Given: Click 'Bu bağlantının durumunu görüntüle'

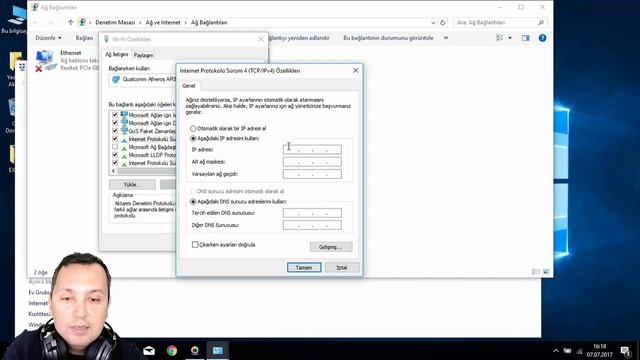Looking at the screenshot, I should click(x=388, y=38).
